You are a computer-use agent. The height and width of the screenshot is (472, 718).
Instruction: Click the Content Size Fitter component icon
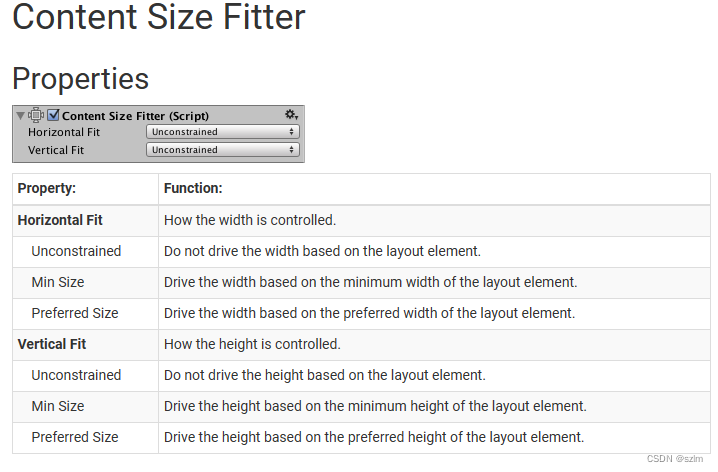point(36,115)
